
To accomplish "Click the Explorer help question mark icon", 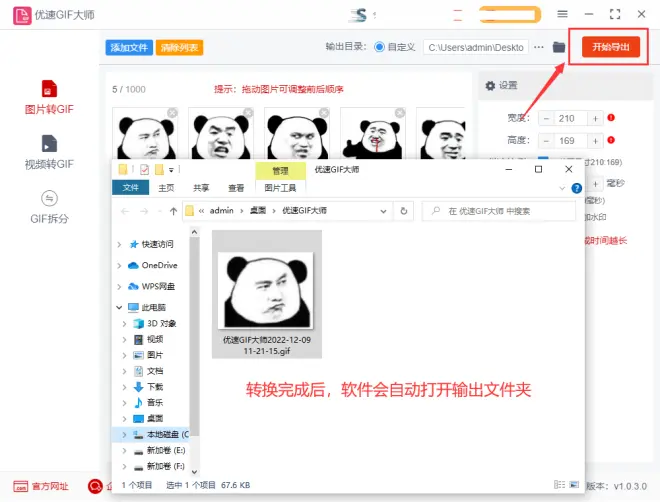I will coord(577,188).
